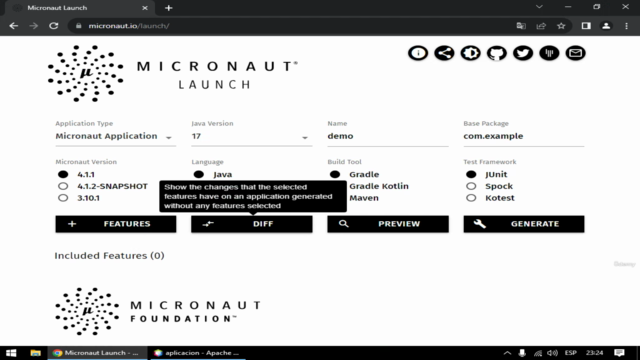This screenshot has height=360, width=640.
Task: Switch to Micronaut Launch taskbar window
Action: 97,353
